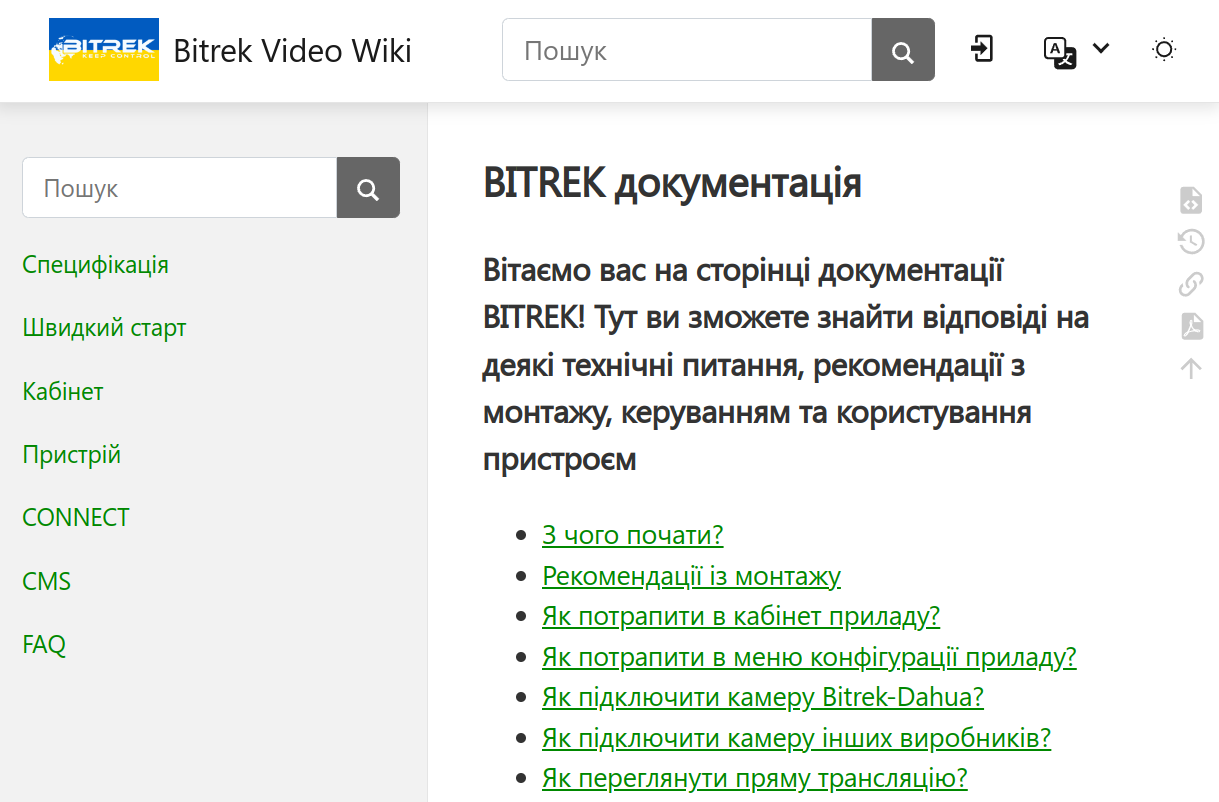Toggle the light/dark theme sun icon
1219x802 pixels.
(1164, 49)
